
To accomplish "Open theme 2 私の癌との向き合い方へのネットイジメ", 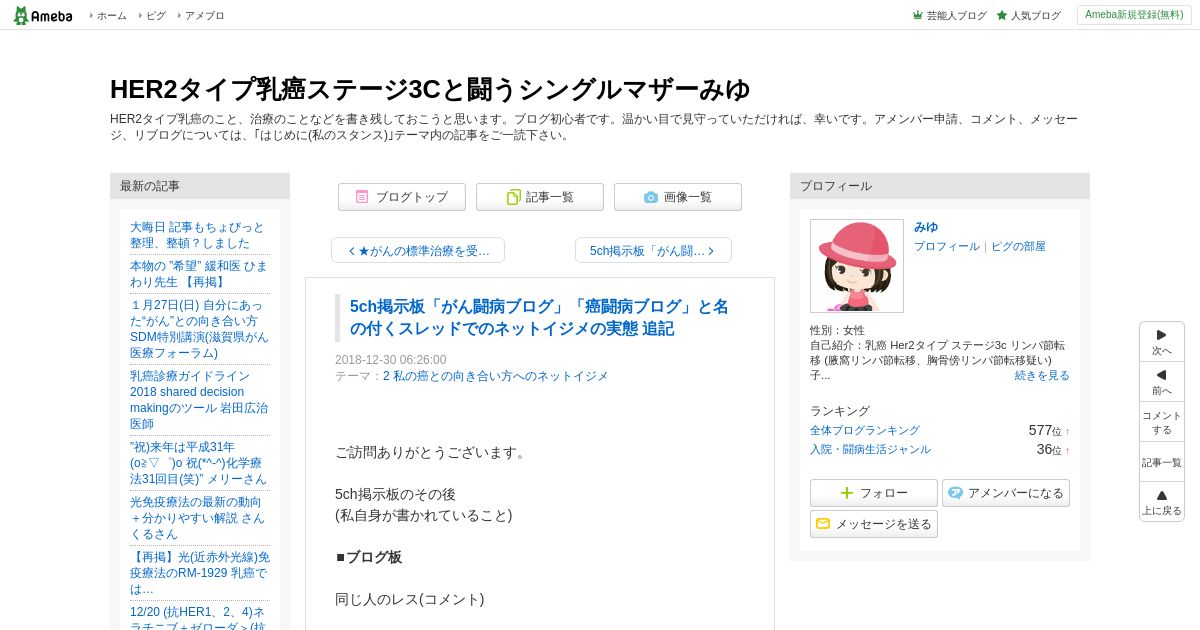I will pos(496,376).
